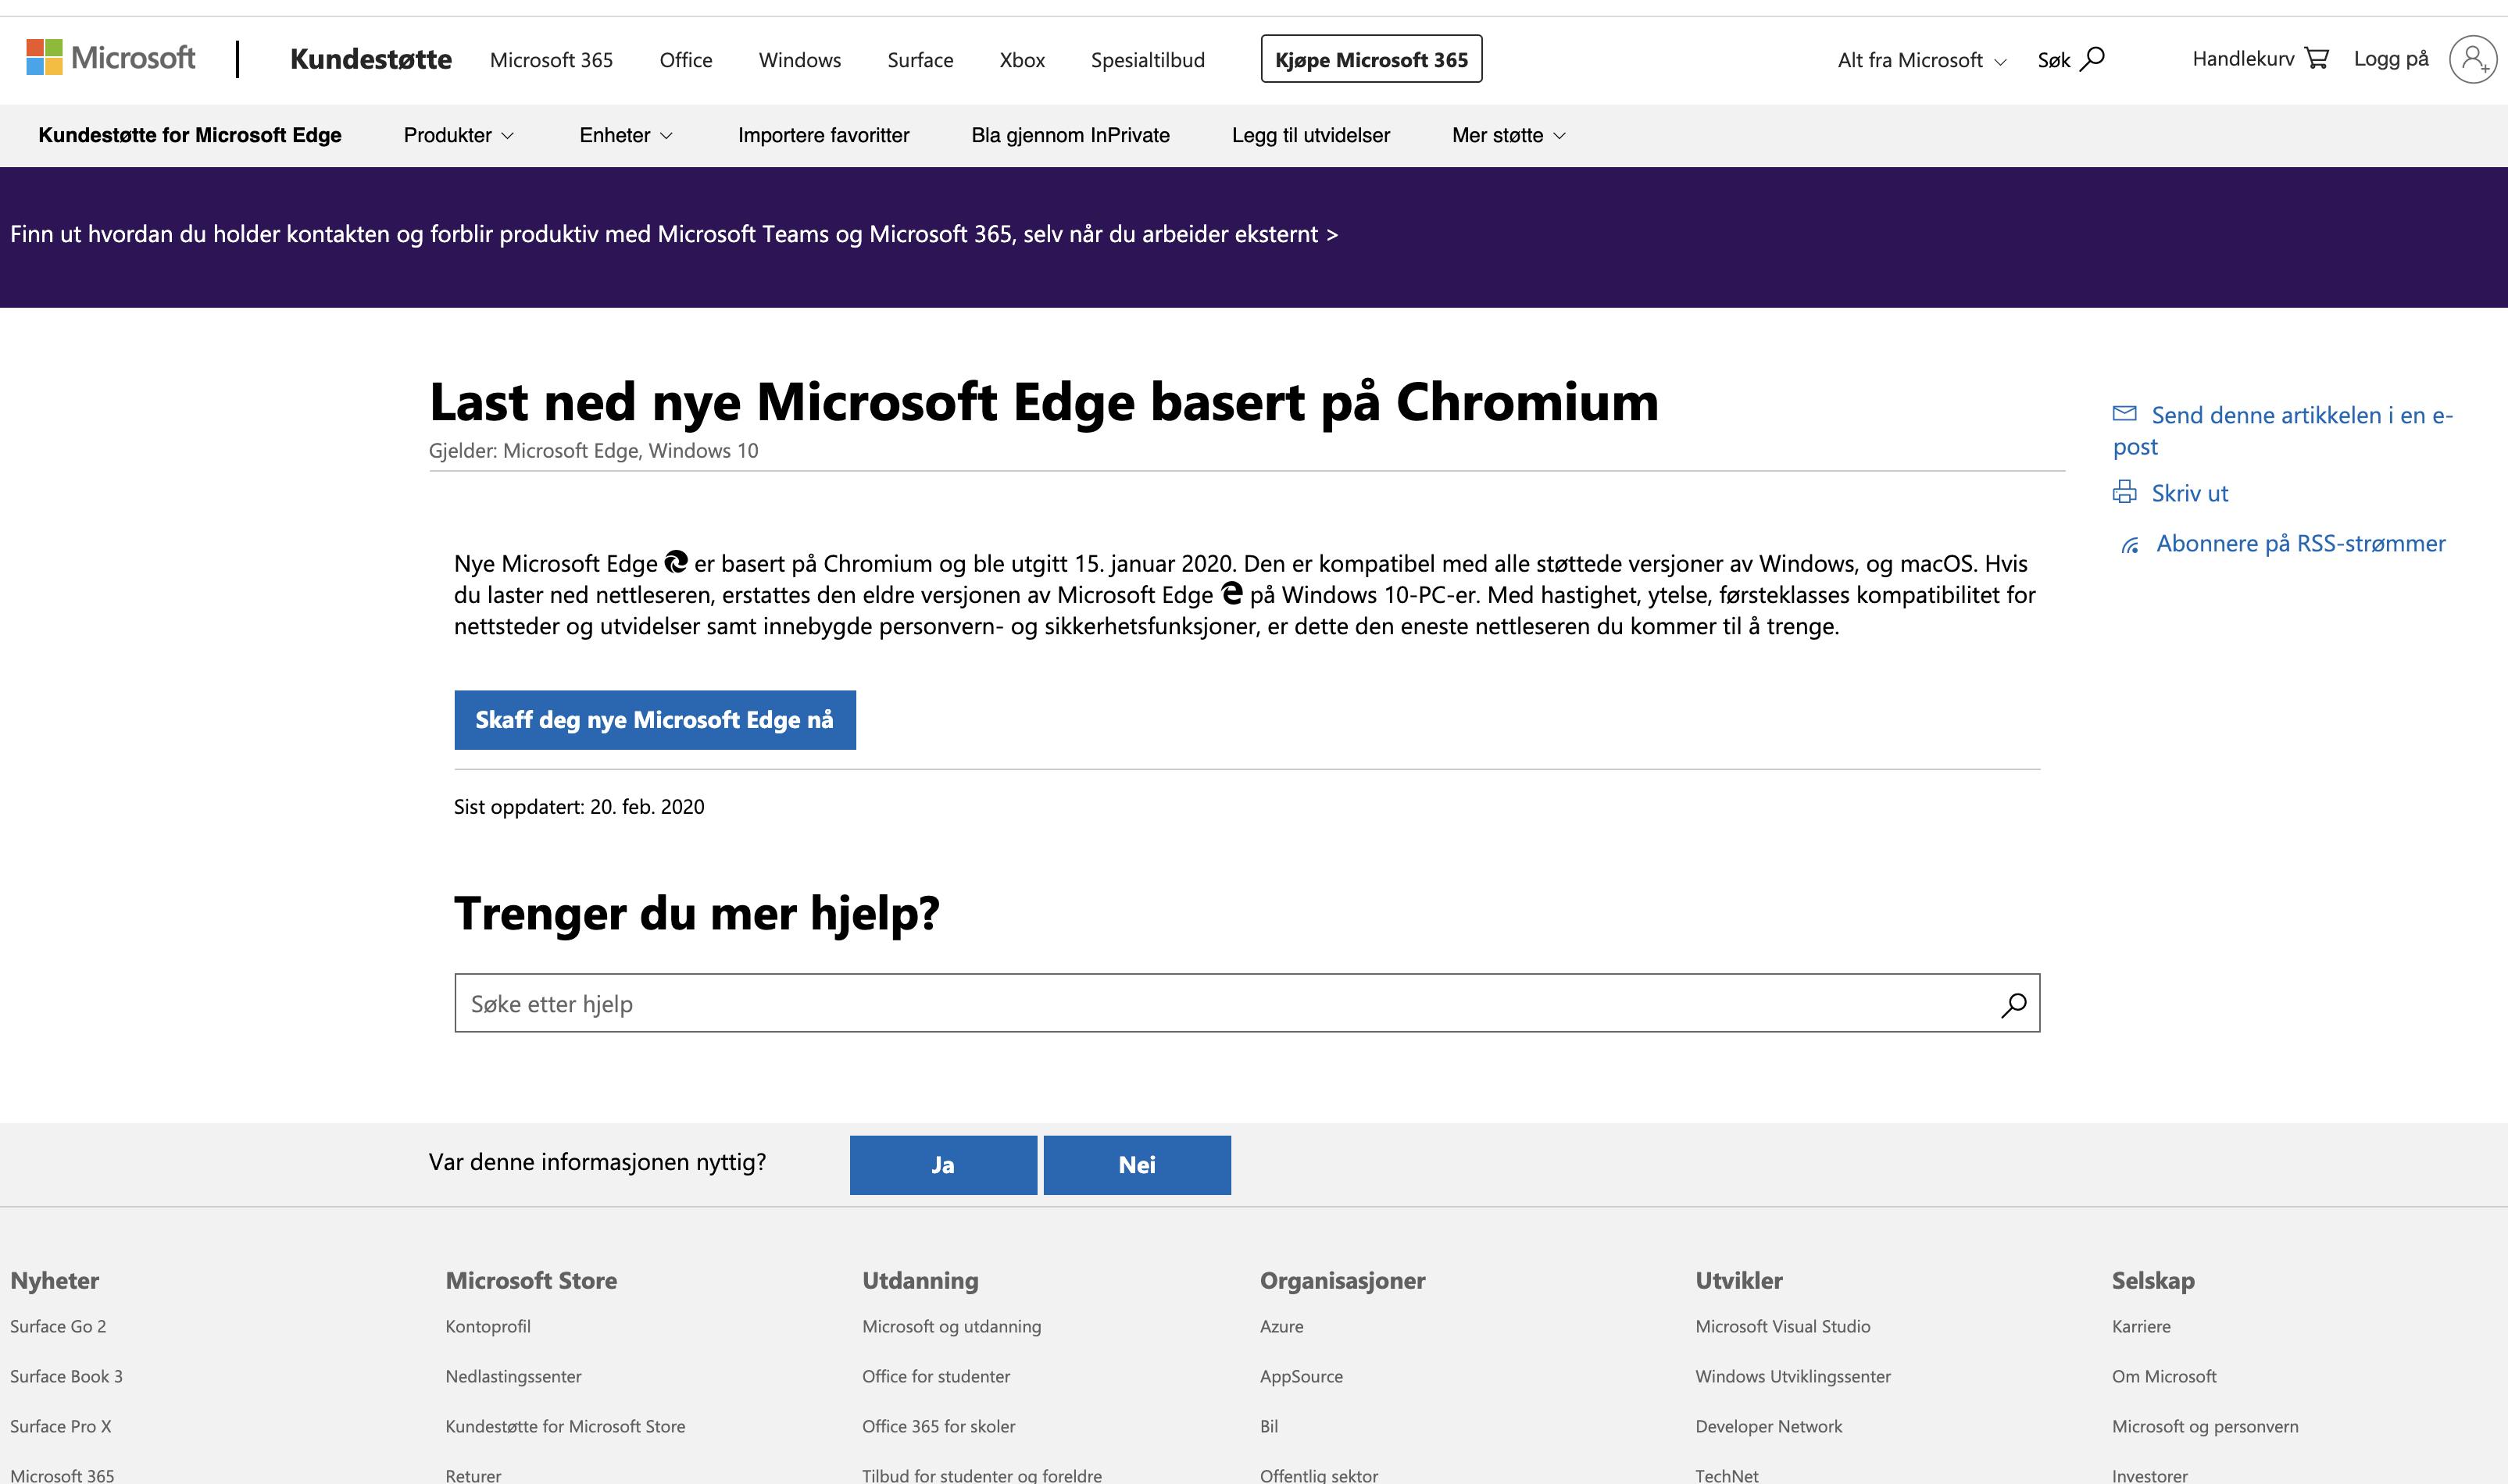Click the new Edge logo in article text

click(676, 562)
